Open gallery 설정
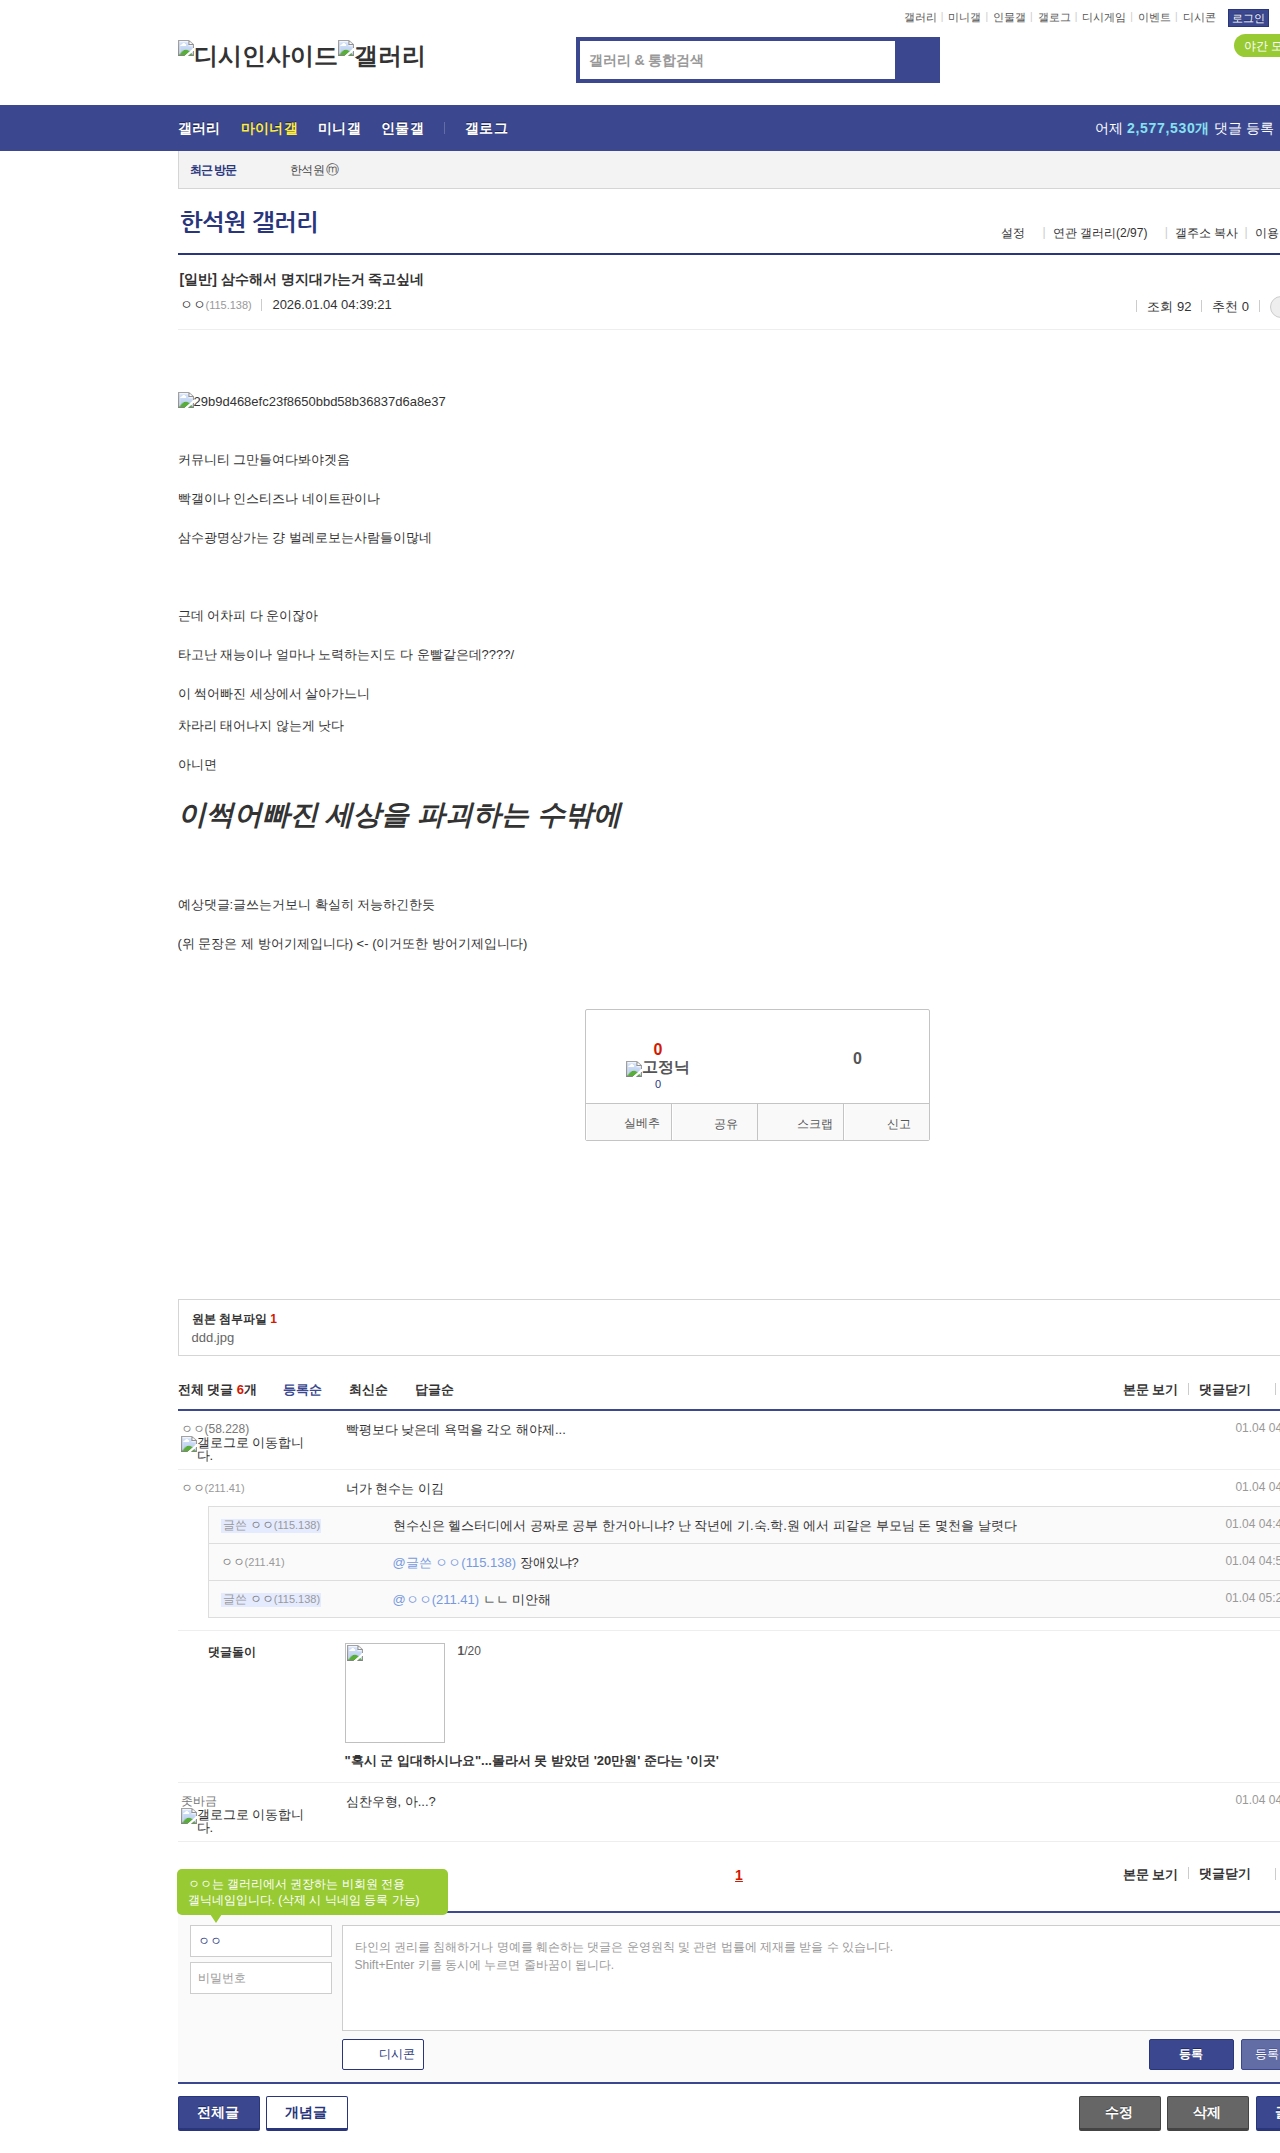Viewport: 1280px width, 2153px height. [1013, 233]
